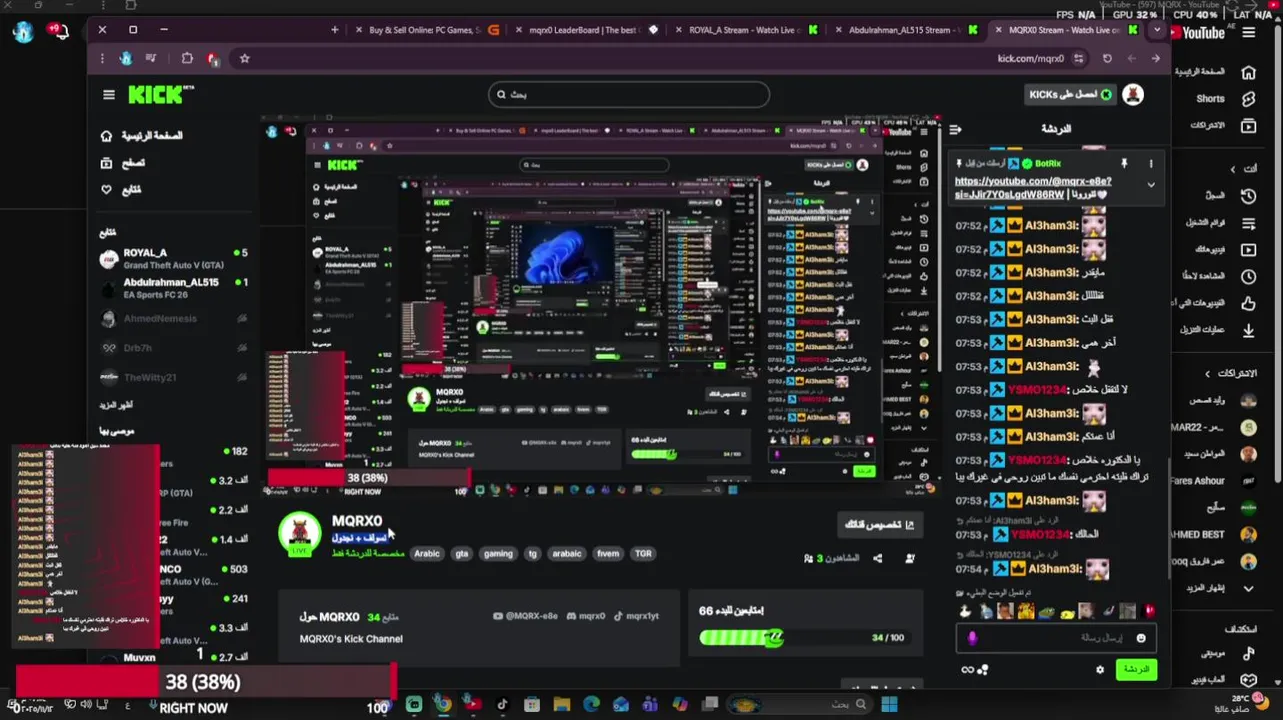Viewport: 1283px width, 720px height.
Task: Switch to the Buy & Sell Online tab
Action: (426, 30)
